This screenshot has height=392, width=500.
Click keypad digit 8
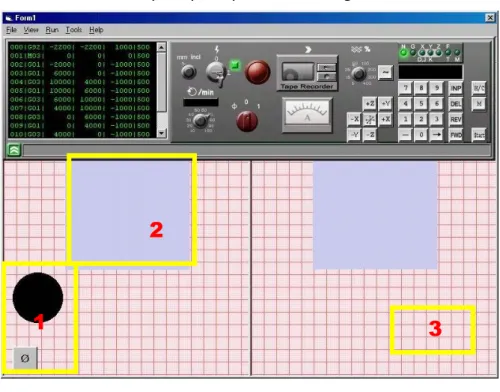pos(421,88)
